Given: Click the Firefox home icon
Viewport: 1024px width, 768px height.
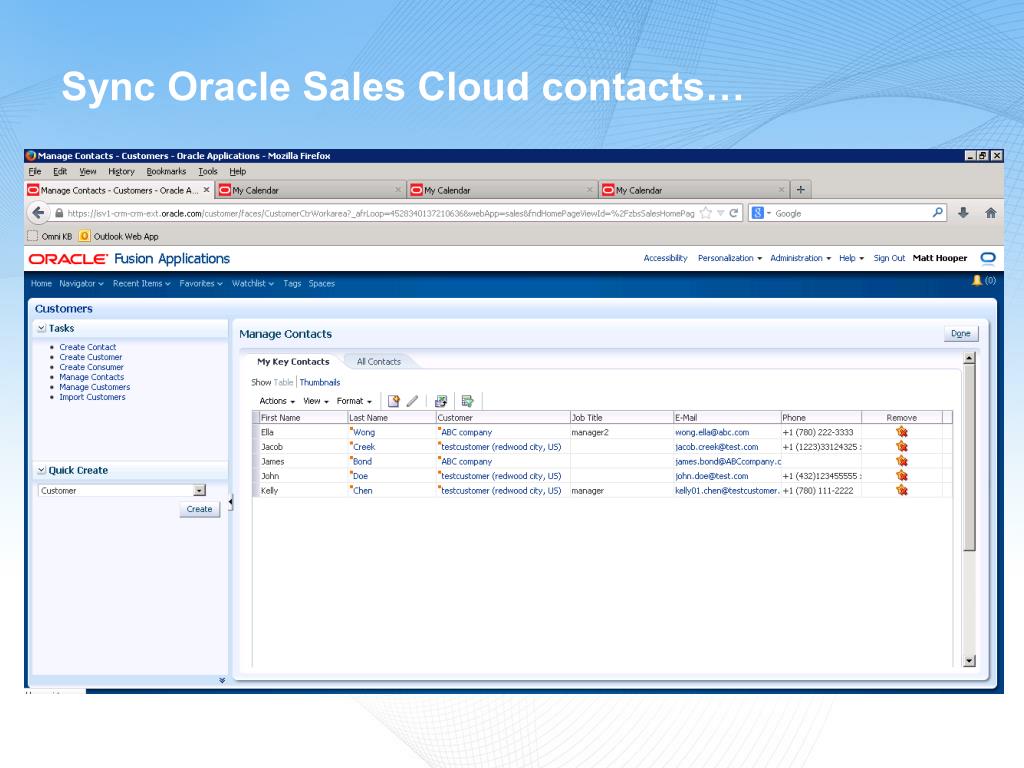Looking at the screenshot, I should click(990, 213).
